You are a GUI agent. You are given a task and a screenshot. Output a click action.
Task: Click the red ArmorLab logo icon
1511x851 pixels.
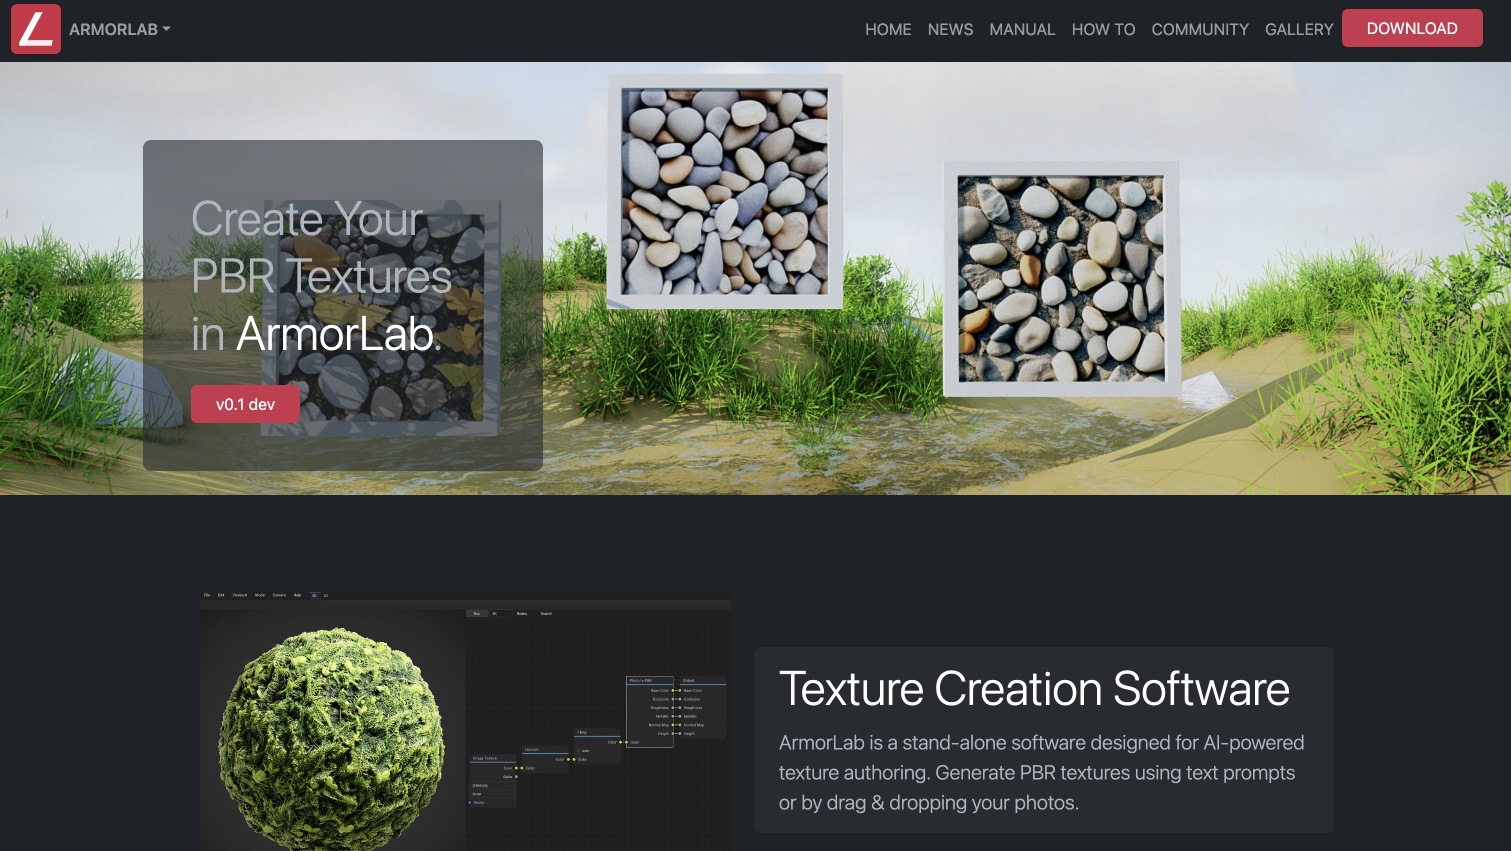tap(36, 28)
